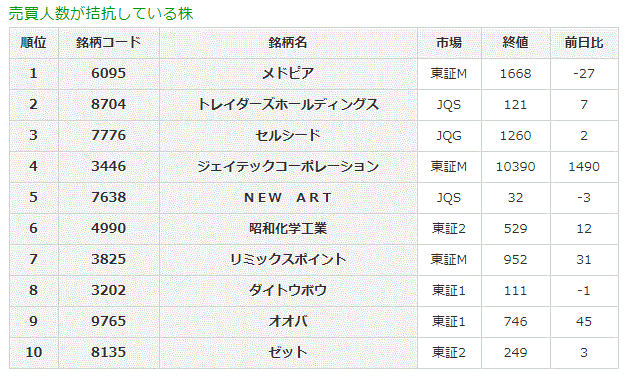Image resolution: width=625 pixels, height=376 pixels.
Task: Click the 順位 column header
Action: tap(33, 42)
